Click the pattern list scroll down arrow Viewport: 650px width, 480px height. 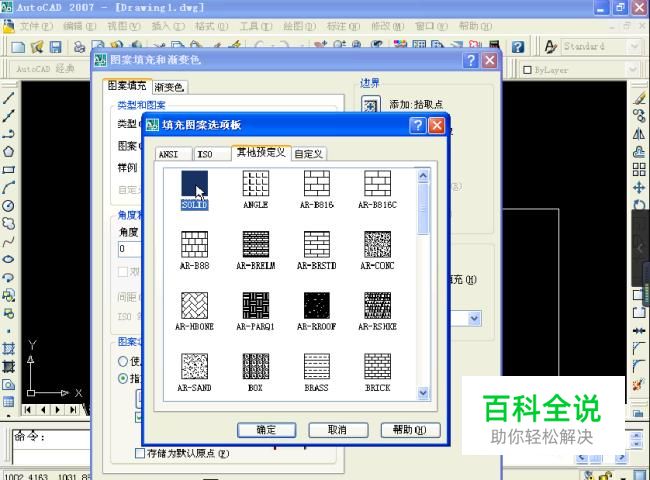tap(423, 393)
